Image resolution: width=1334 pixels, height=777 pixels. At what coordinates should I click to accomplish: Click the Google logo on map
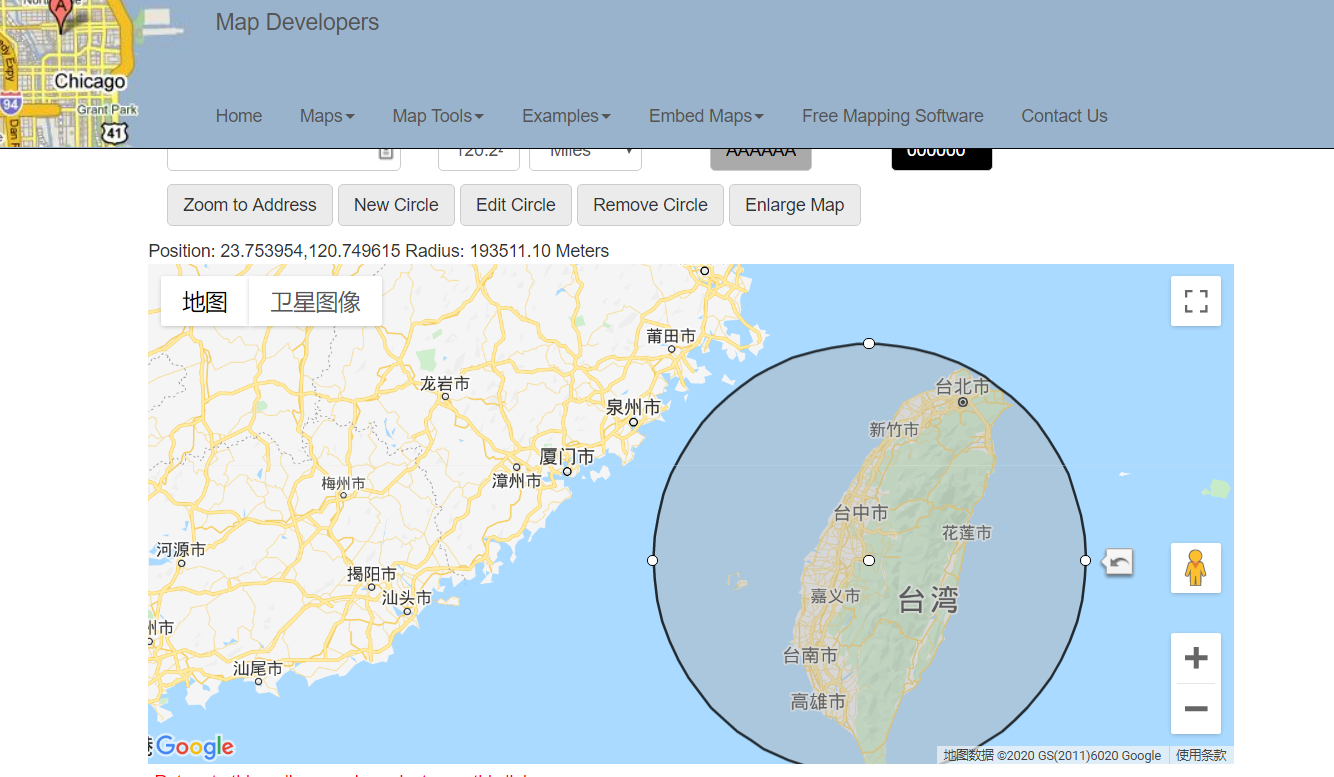click(x=194, y=746)
